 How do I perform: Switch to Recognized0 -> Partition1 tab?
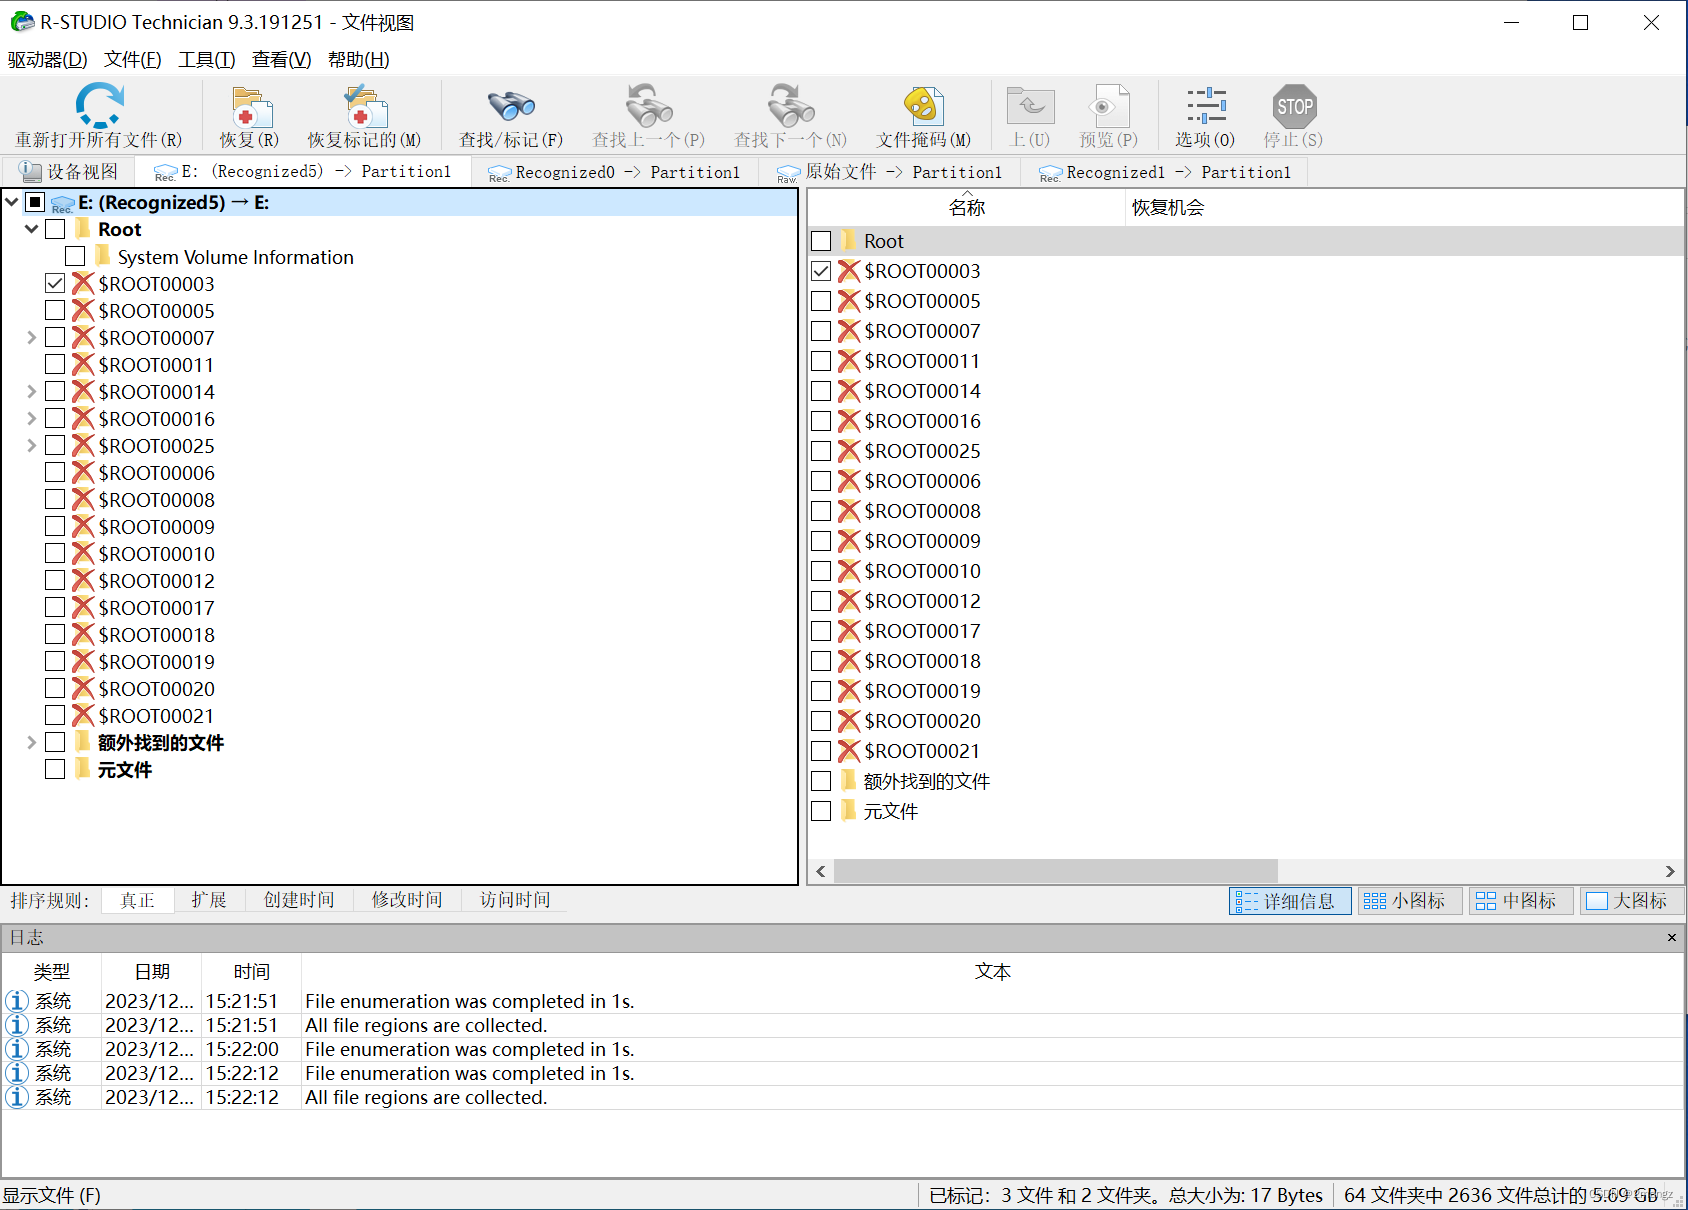[615, 172]
